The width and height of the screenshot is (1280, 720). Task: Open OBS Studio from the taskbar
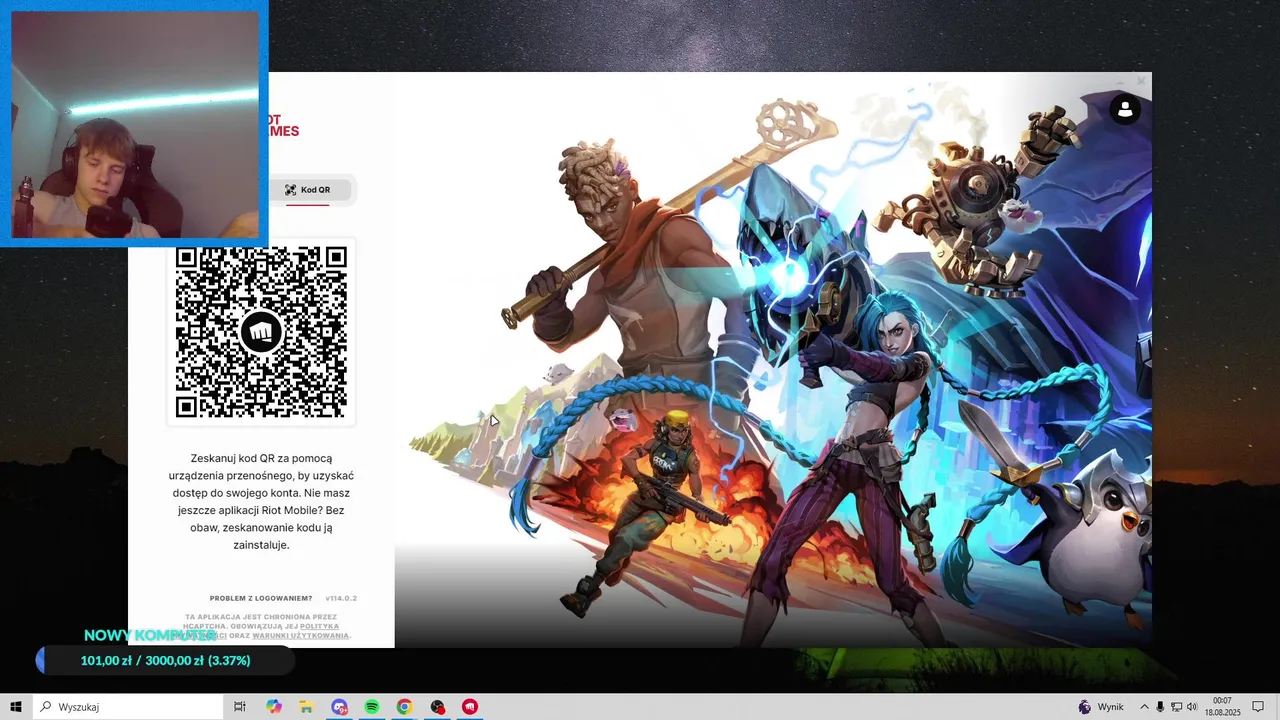click(437, 707)
